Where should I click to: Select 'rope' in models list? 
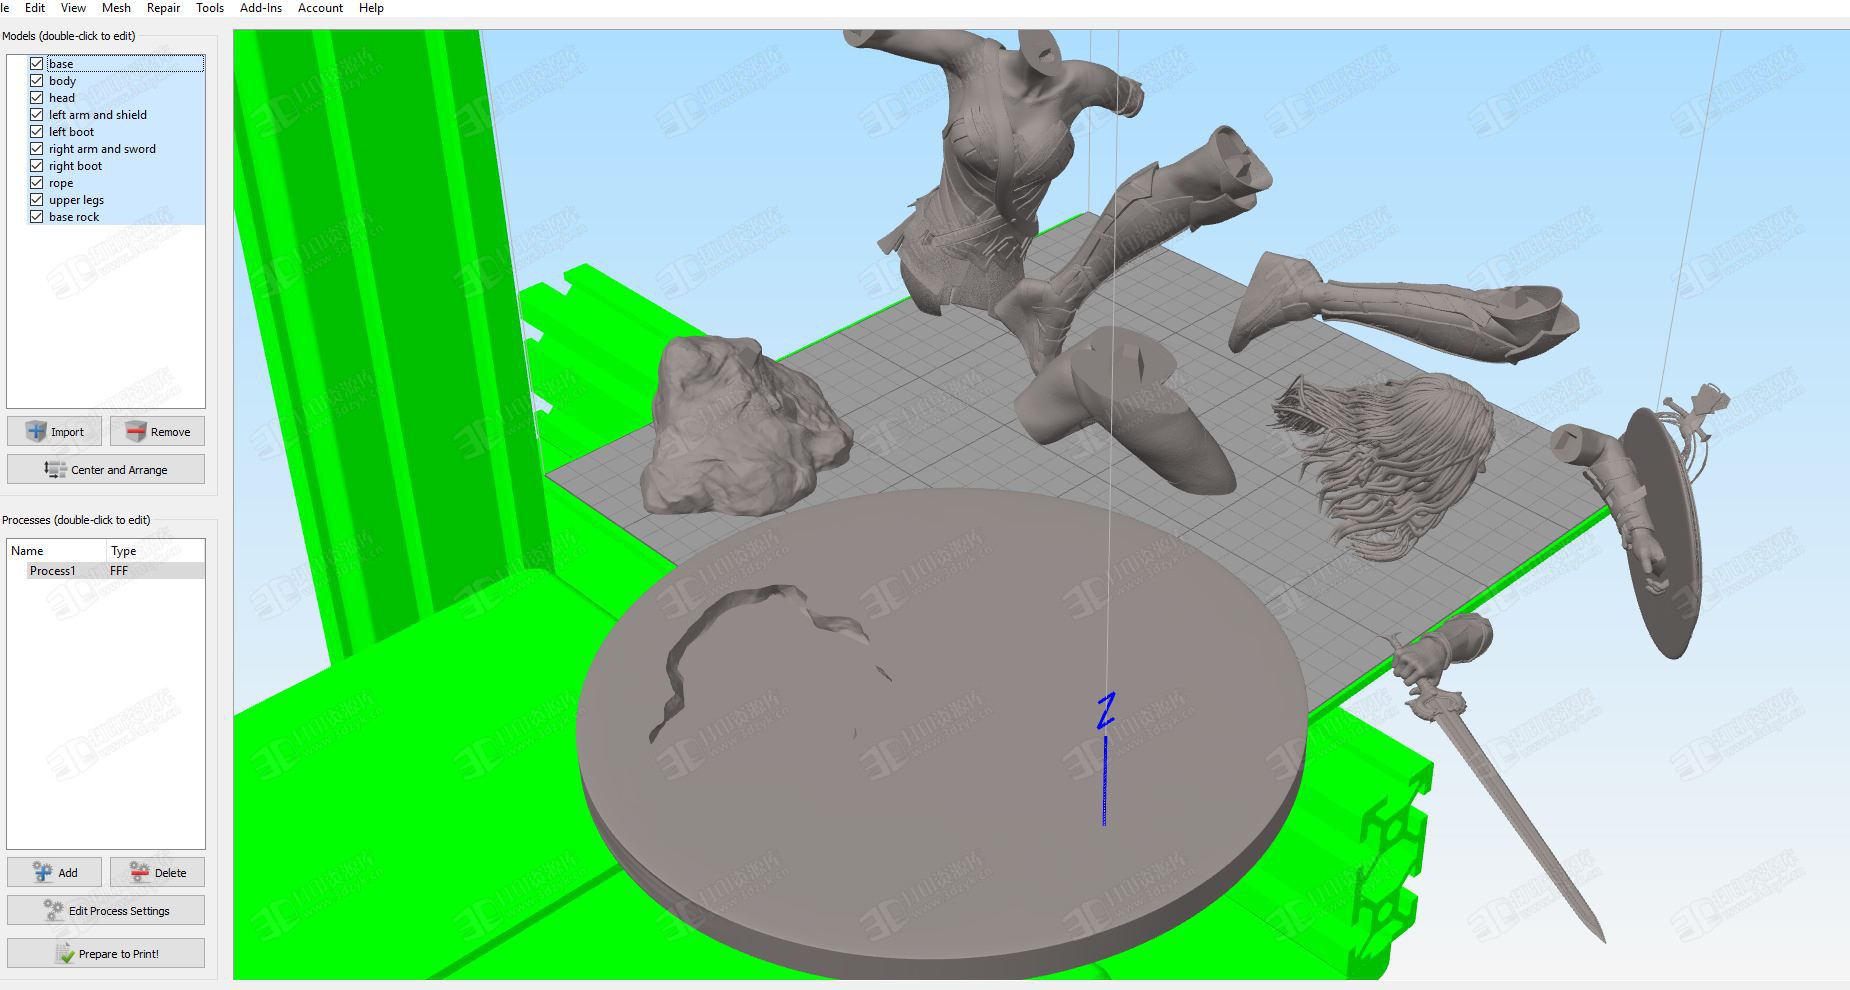pyautogui.click(x=61, y=182)
